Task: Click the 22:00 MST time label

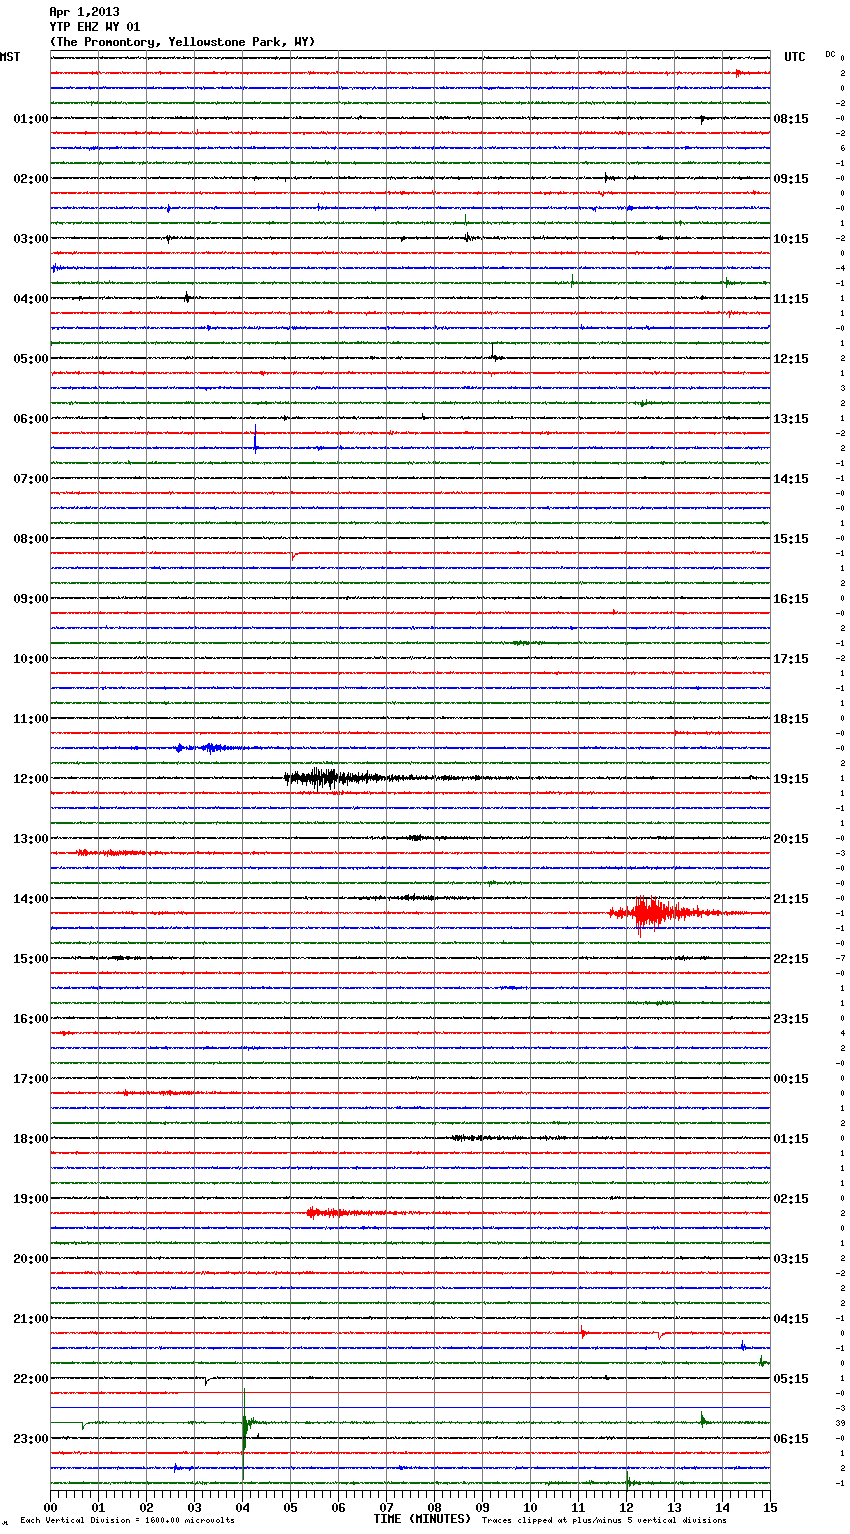Action: [x=31, y=1379]
